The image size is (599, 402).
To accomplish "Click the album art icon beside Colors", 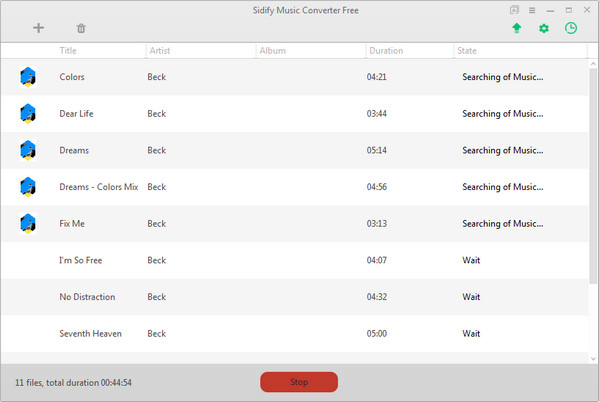I will pos(28,77).
